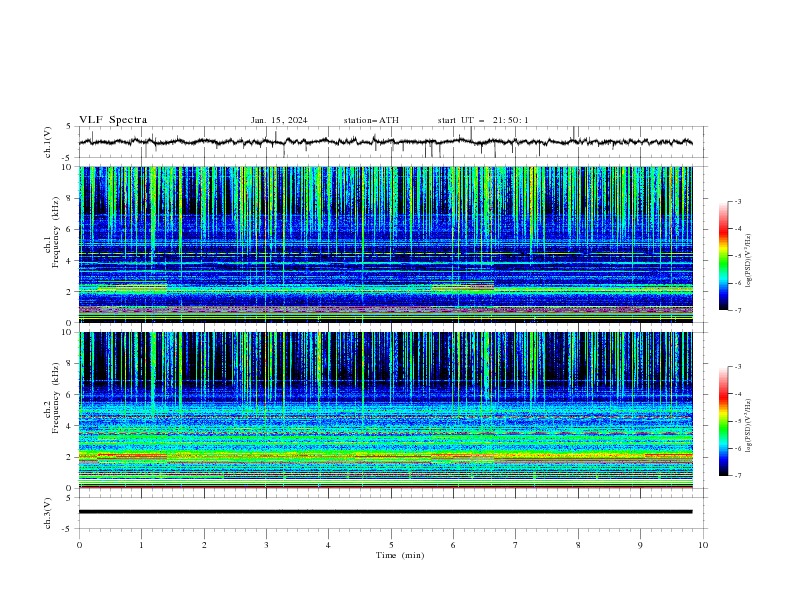Click the time axis tick label "9"

click(640, 545)
